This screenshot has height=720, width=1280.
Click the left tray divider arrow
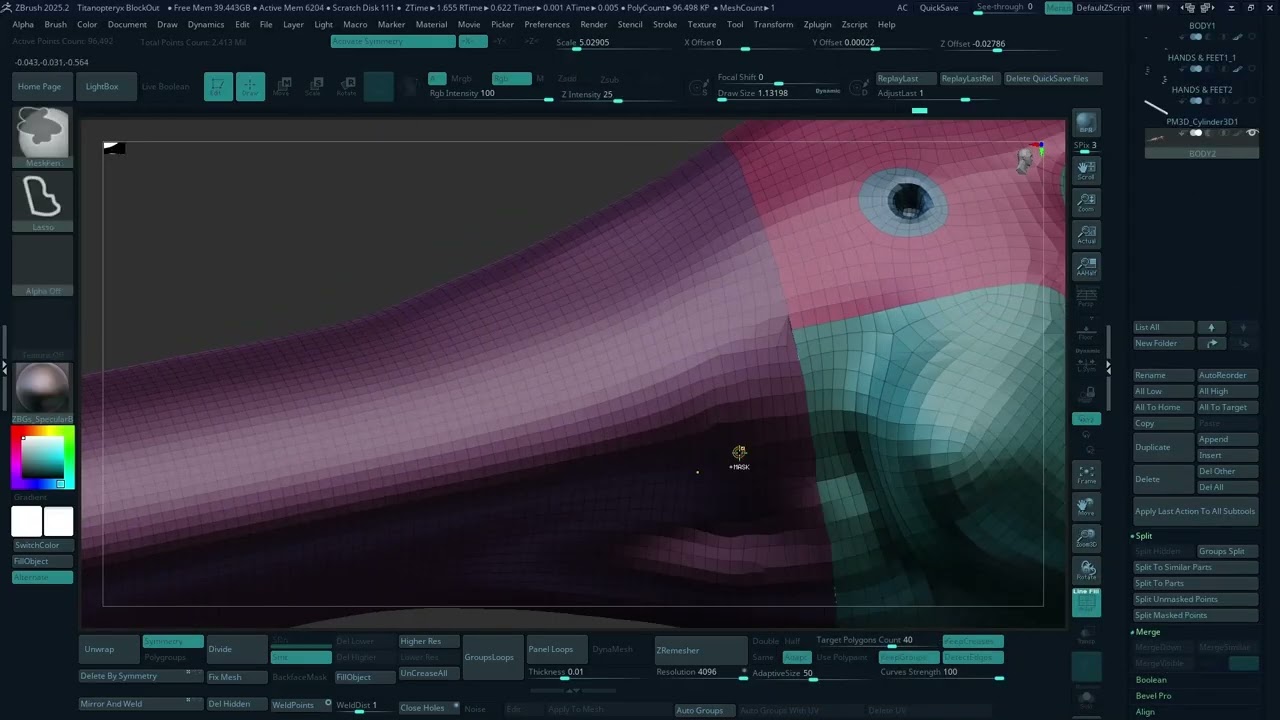pos(4,367)
